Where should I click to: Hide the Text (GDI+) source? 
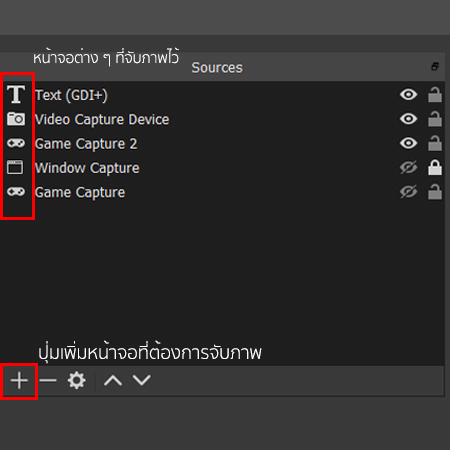click(408, 95)
